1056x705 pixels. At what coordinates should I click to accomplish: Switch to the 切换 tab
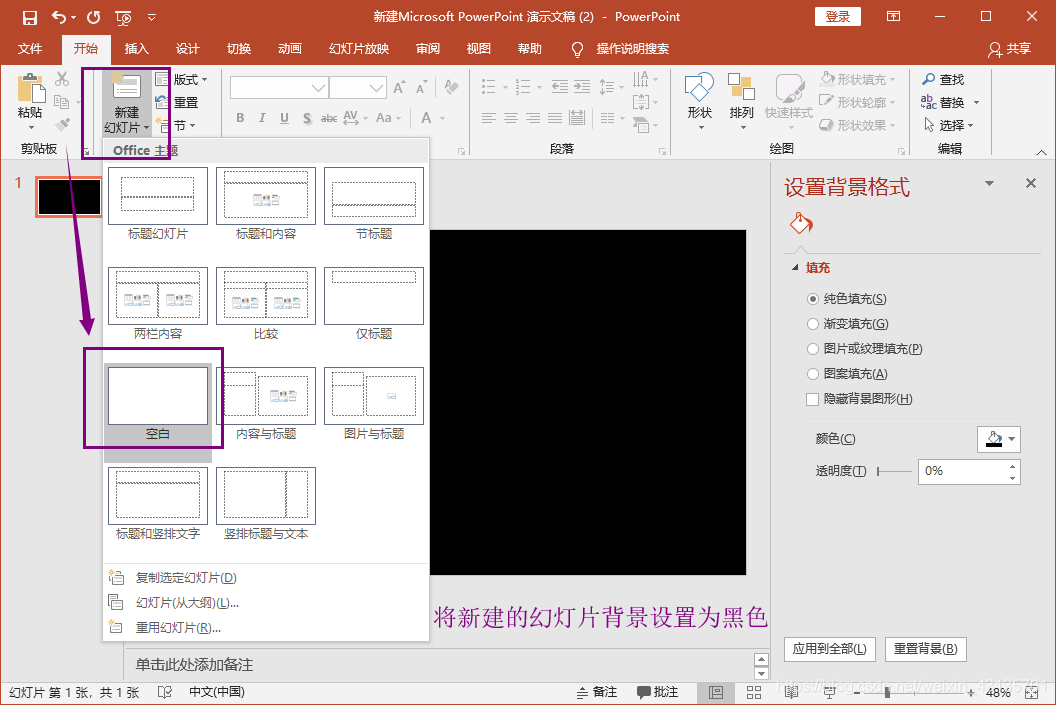coord(238,48)
